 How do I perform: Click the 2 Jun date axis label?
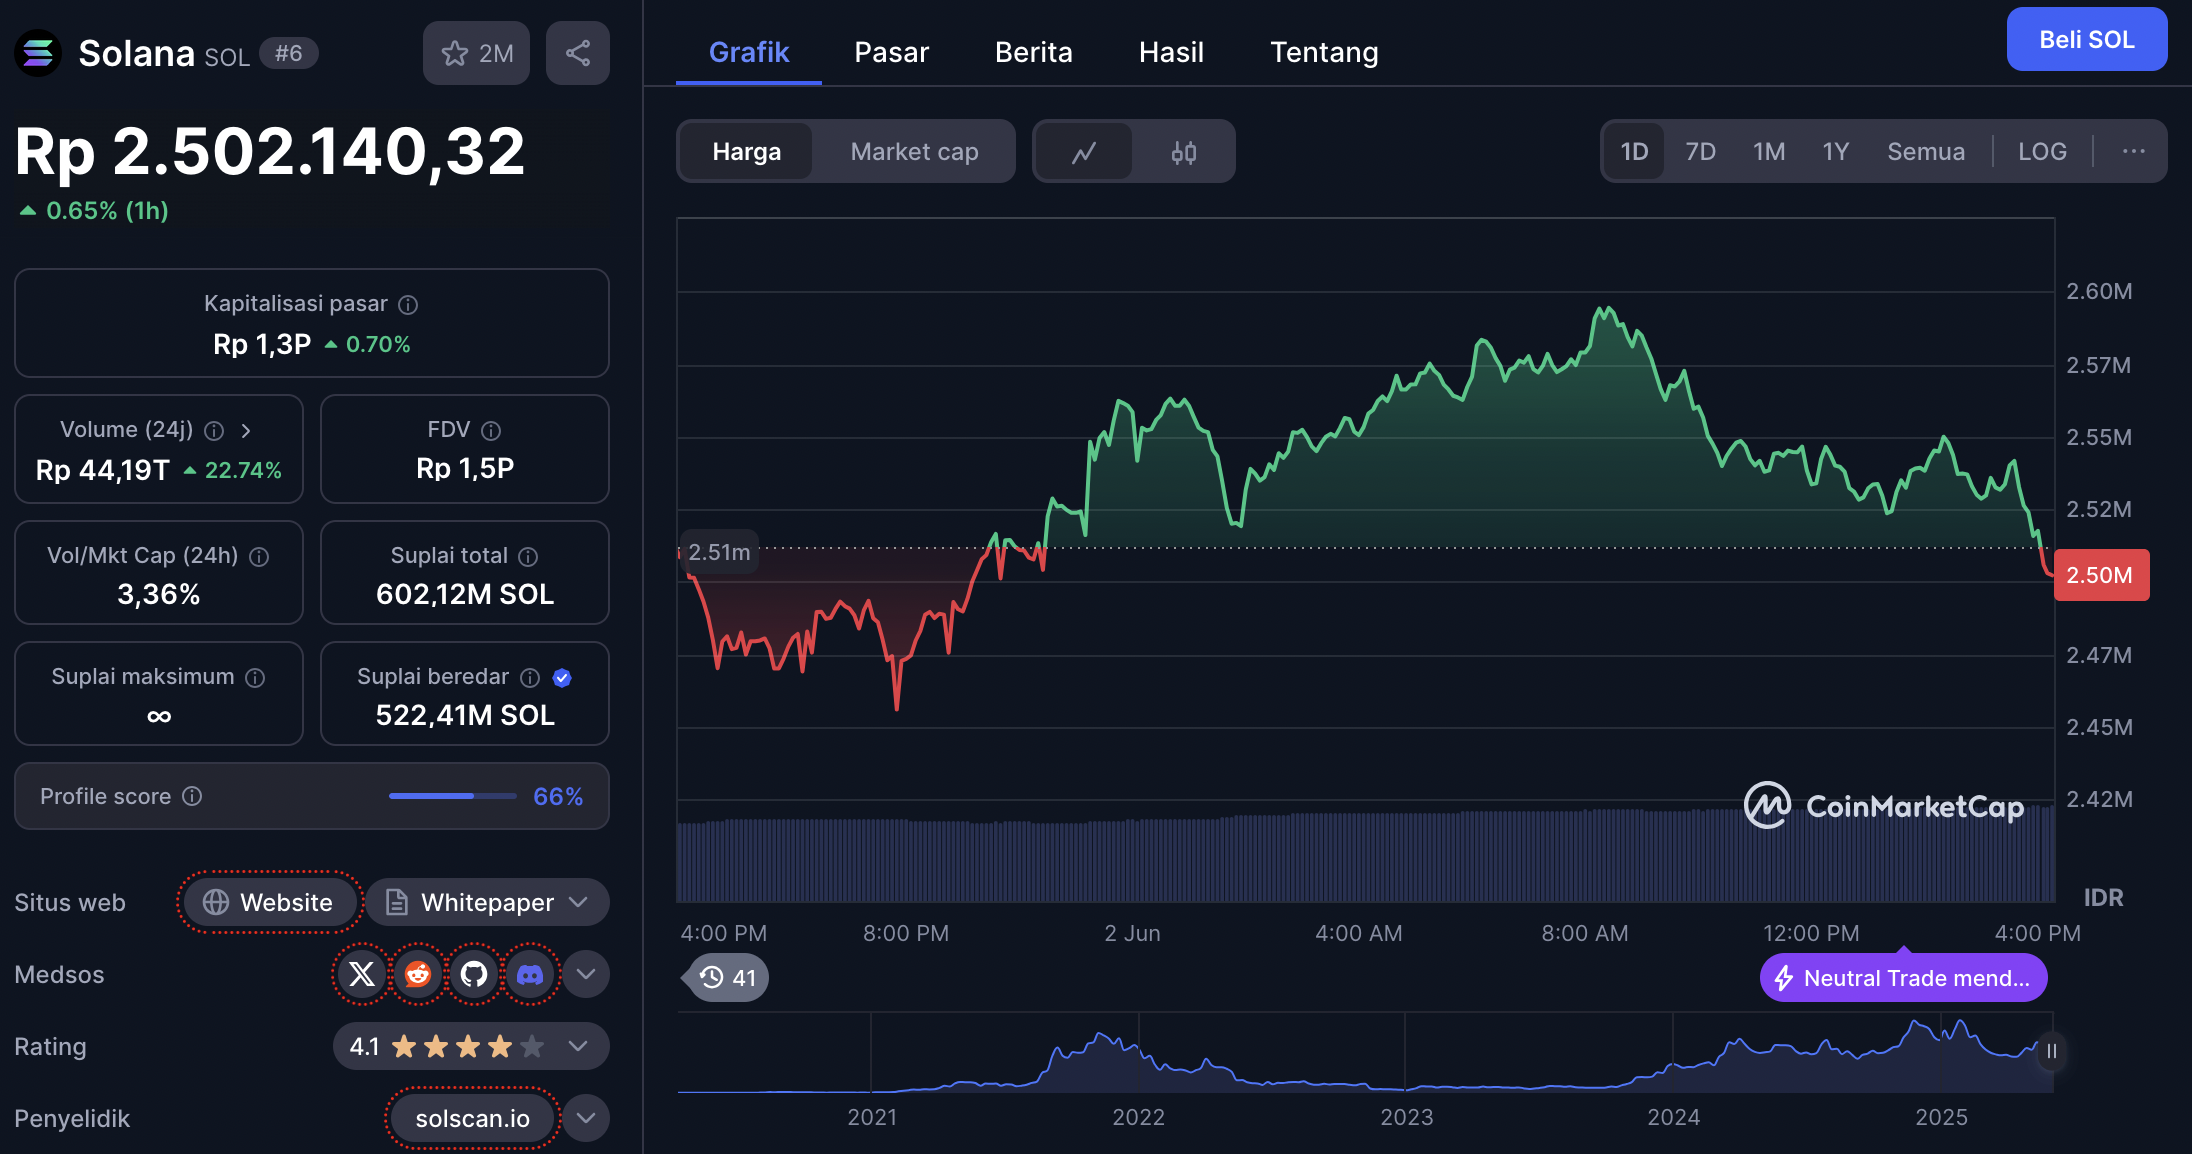click(x=1132, y=933)
